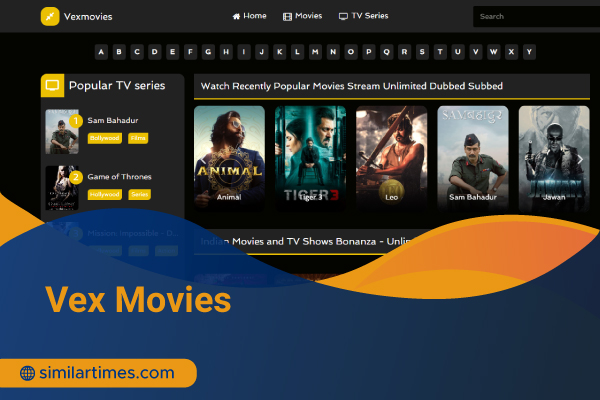Advance carousel with the right arrow
This screenshot has width=600, height=400.
[x=580, y=159]
